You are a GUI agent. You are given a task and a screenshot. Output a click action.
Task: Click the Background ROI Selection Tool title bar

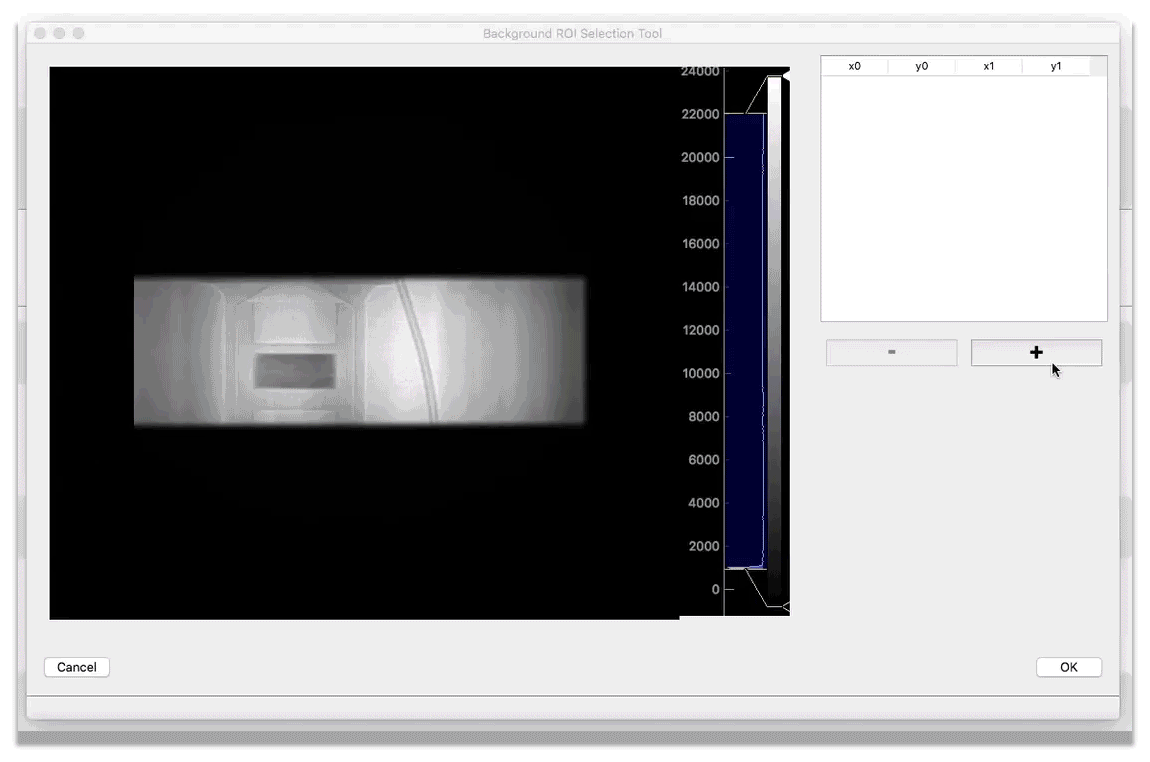(x=572, y=33)
